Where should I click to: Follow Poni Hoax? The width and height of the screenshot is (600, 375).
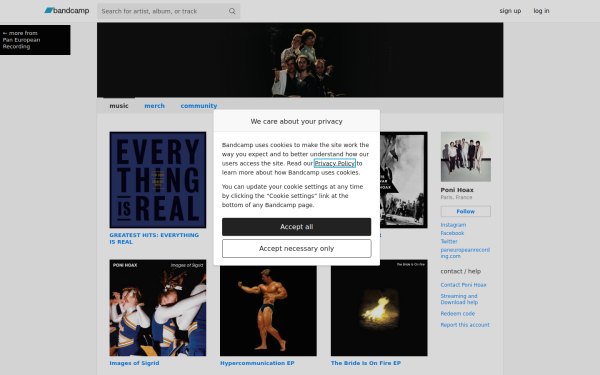[x=466, y=211]
